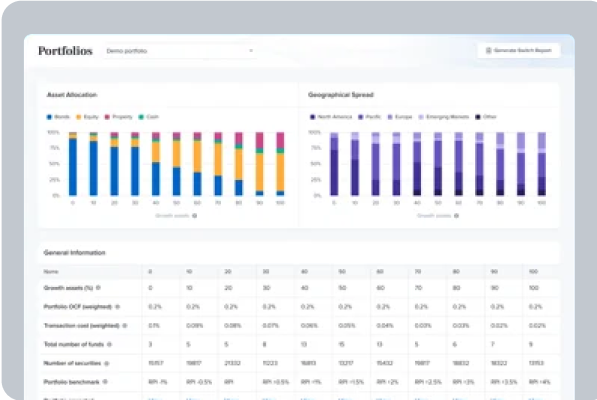Click the Portfolio OCF (weighted) row label

click(x=78, y=307)
